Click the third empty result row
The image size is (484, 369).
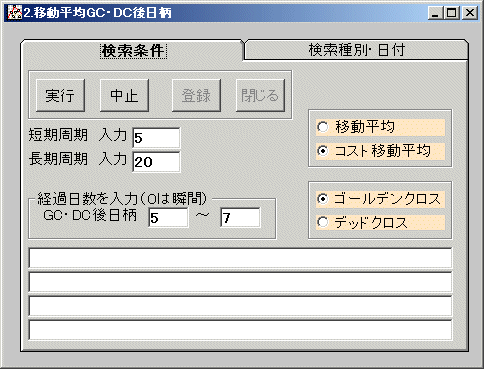[x=240, y=306]
